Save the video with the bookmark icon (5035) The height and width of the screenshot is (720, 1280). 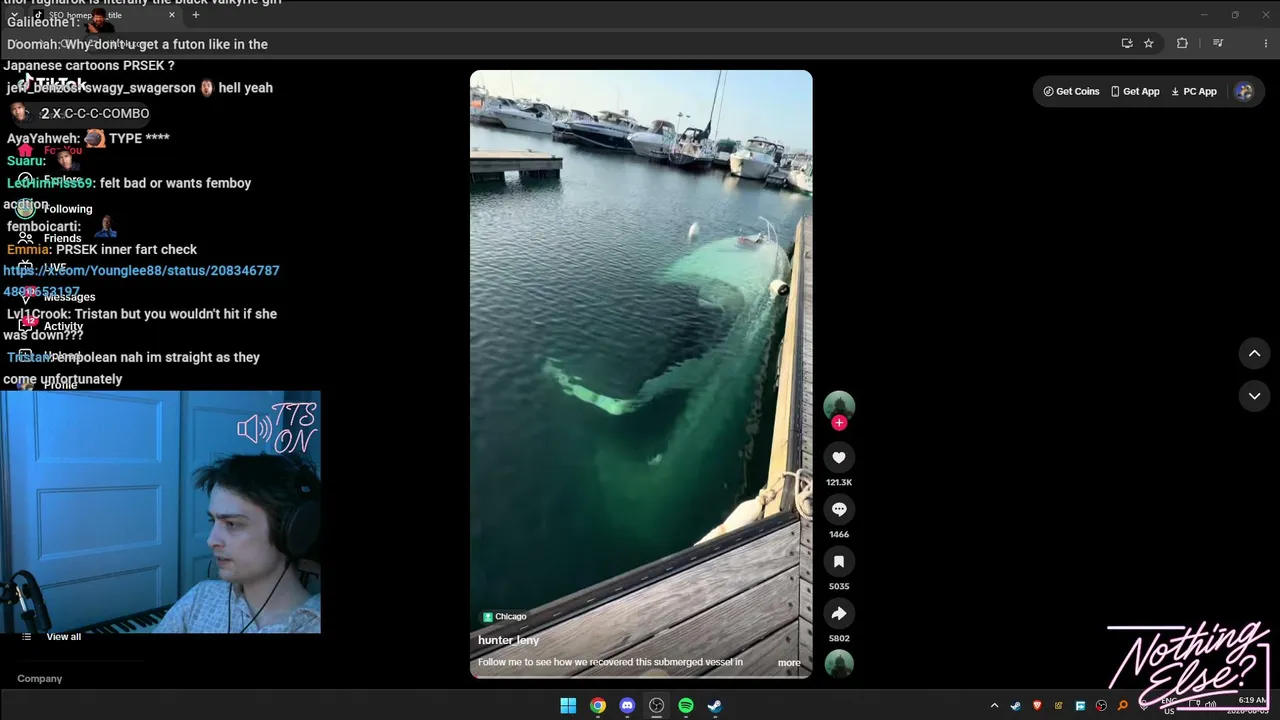pyautogui.click(x=839, y=561)
